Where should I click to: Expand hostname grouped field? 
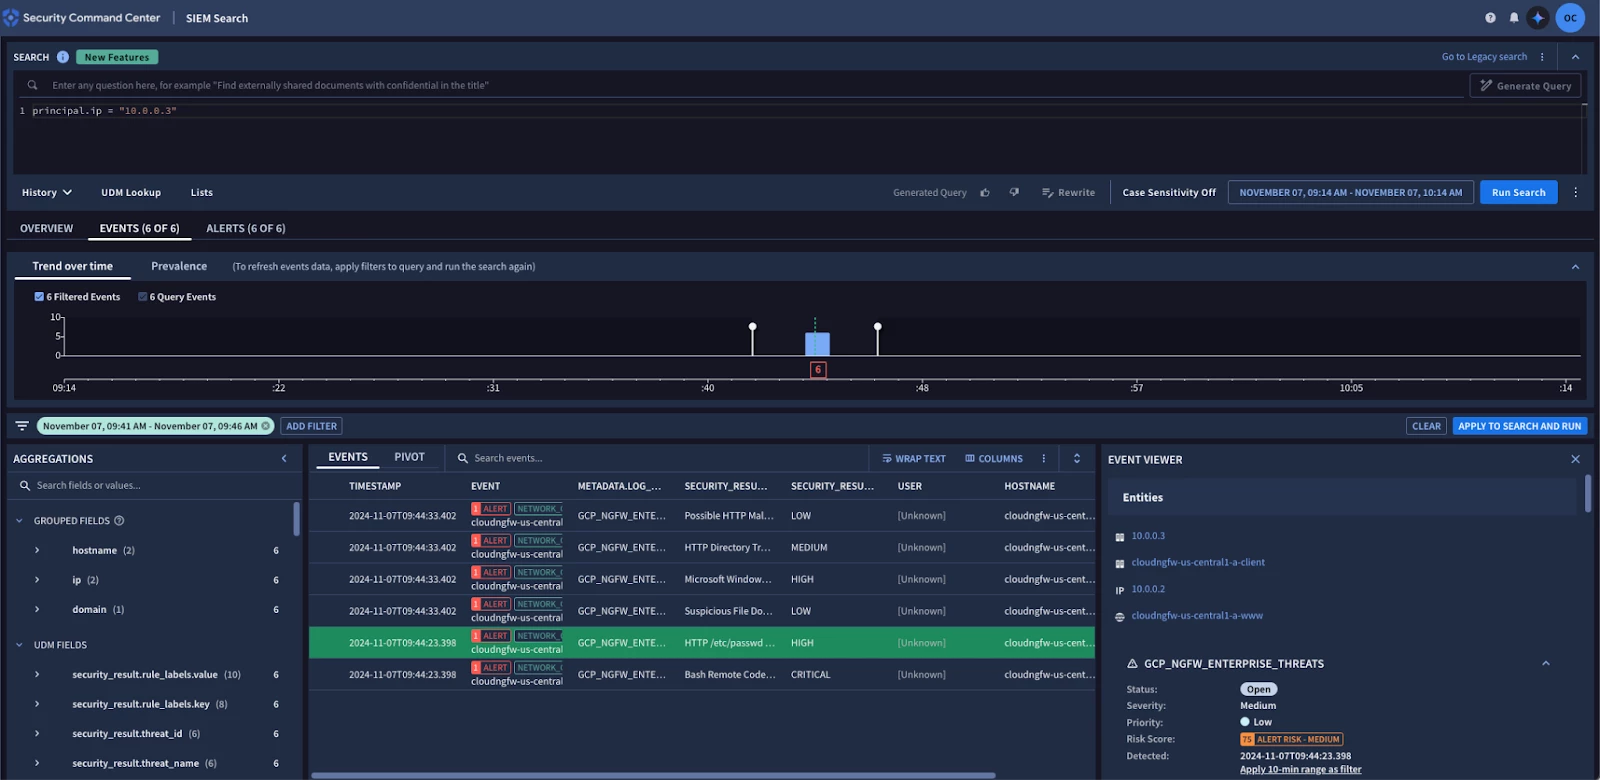(37, 551)
